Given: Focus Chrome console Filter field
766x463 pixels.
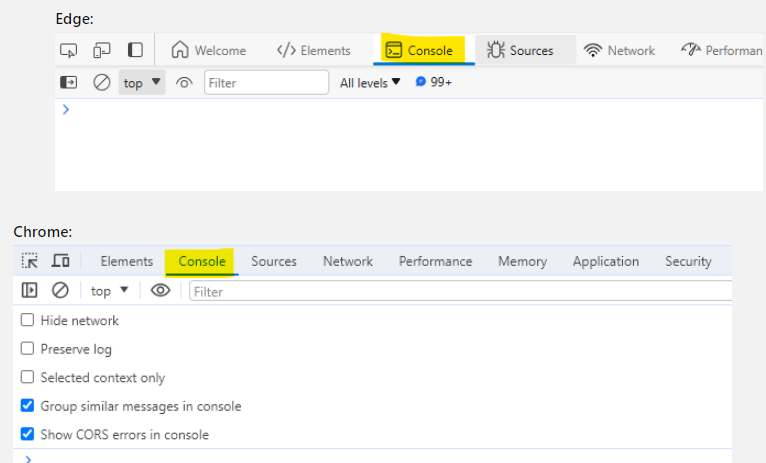Looking at the screenshot, I should [x=460, y=292].
